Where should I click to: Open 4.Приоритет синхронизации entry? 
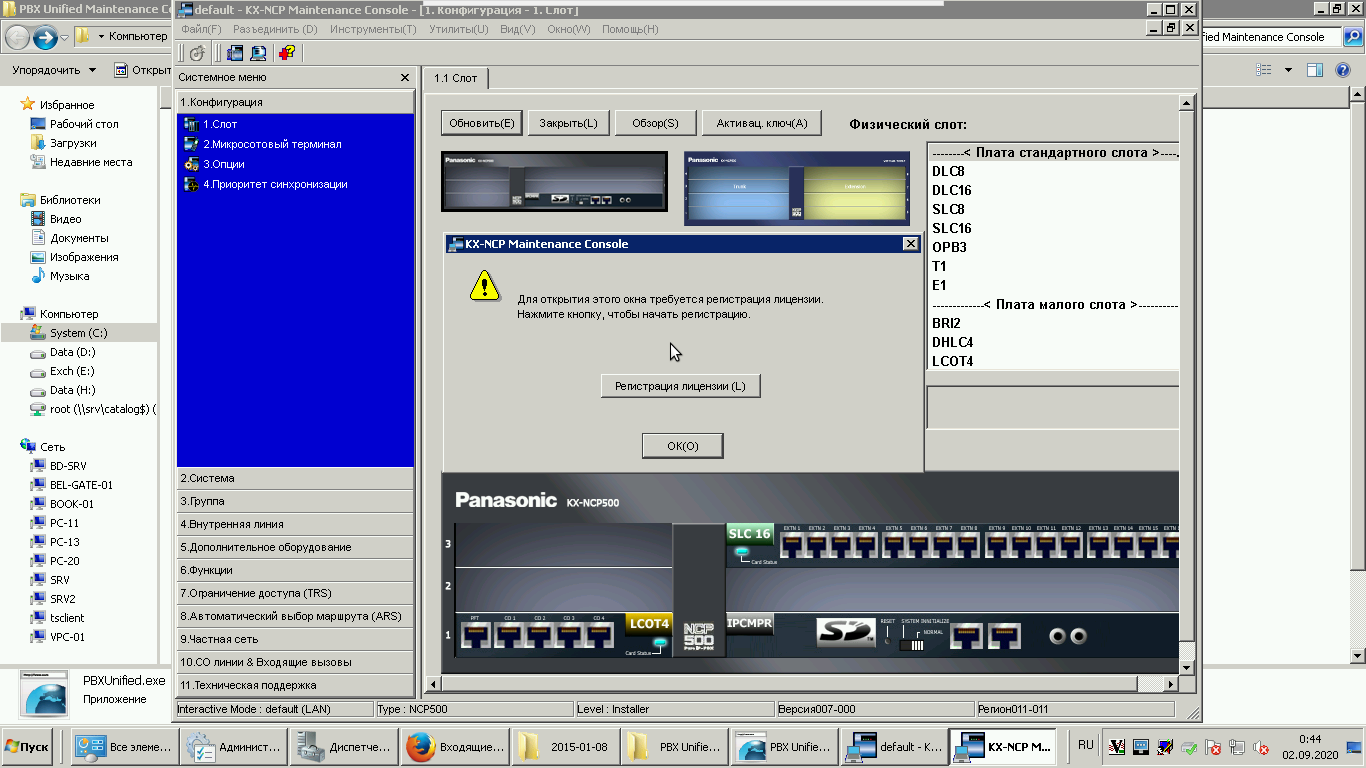275,184
